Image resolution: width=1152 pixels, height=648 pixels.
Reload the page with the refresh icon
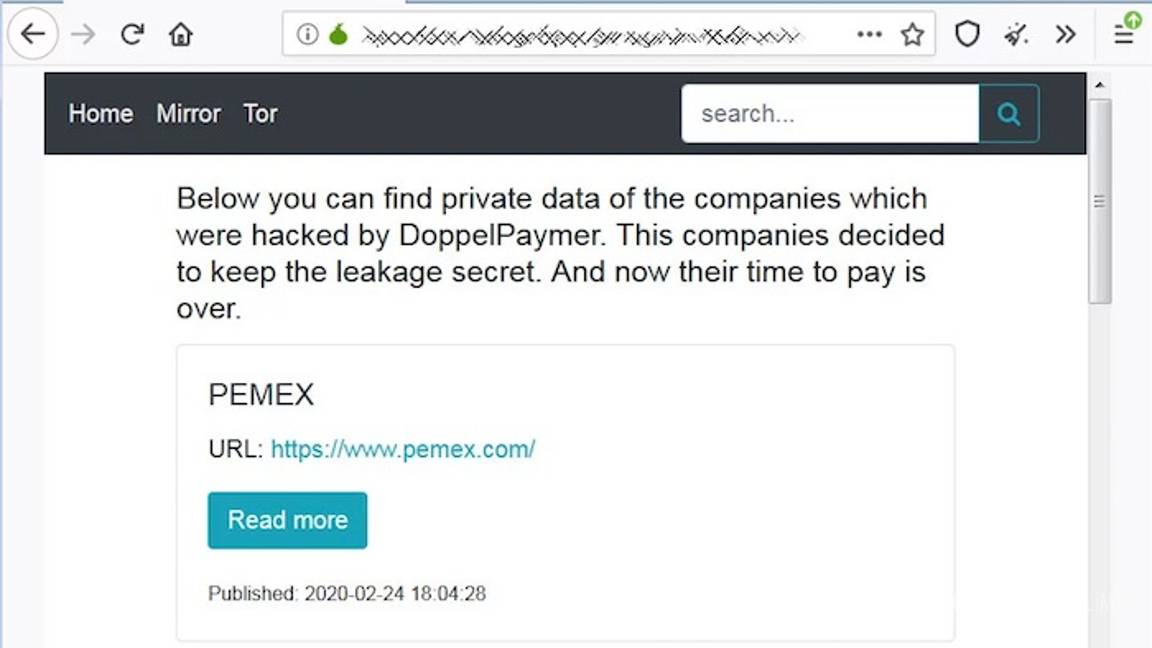pyautogui.click(x=131, y=33)
